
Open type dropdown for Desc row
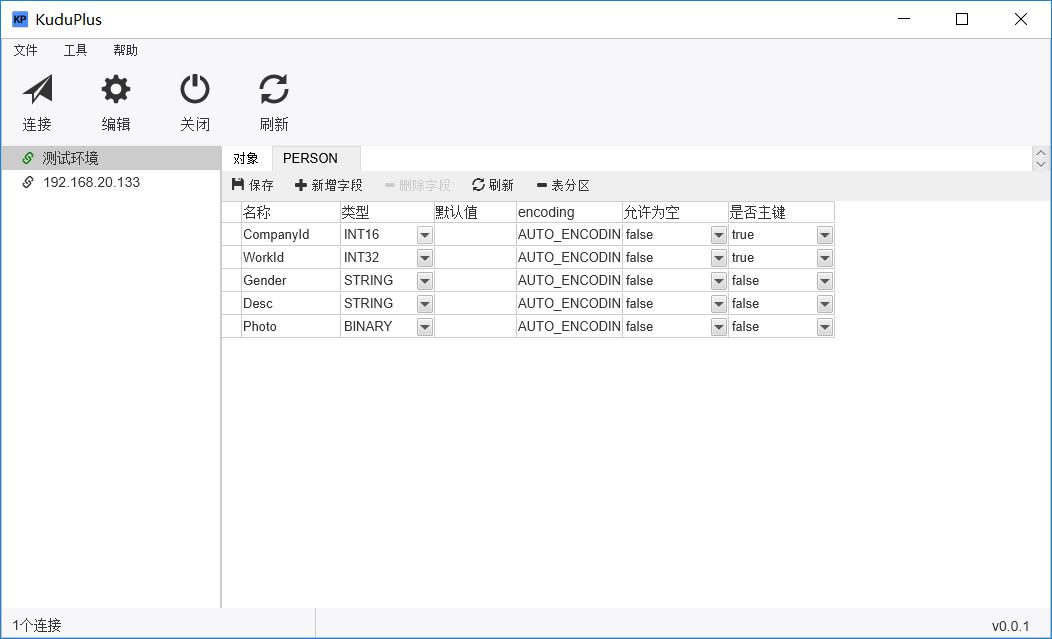(425, 303)
